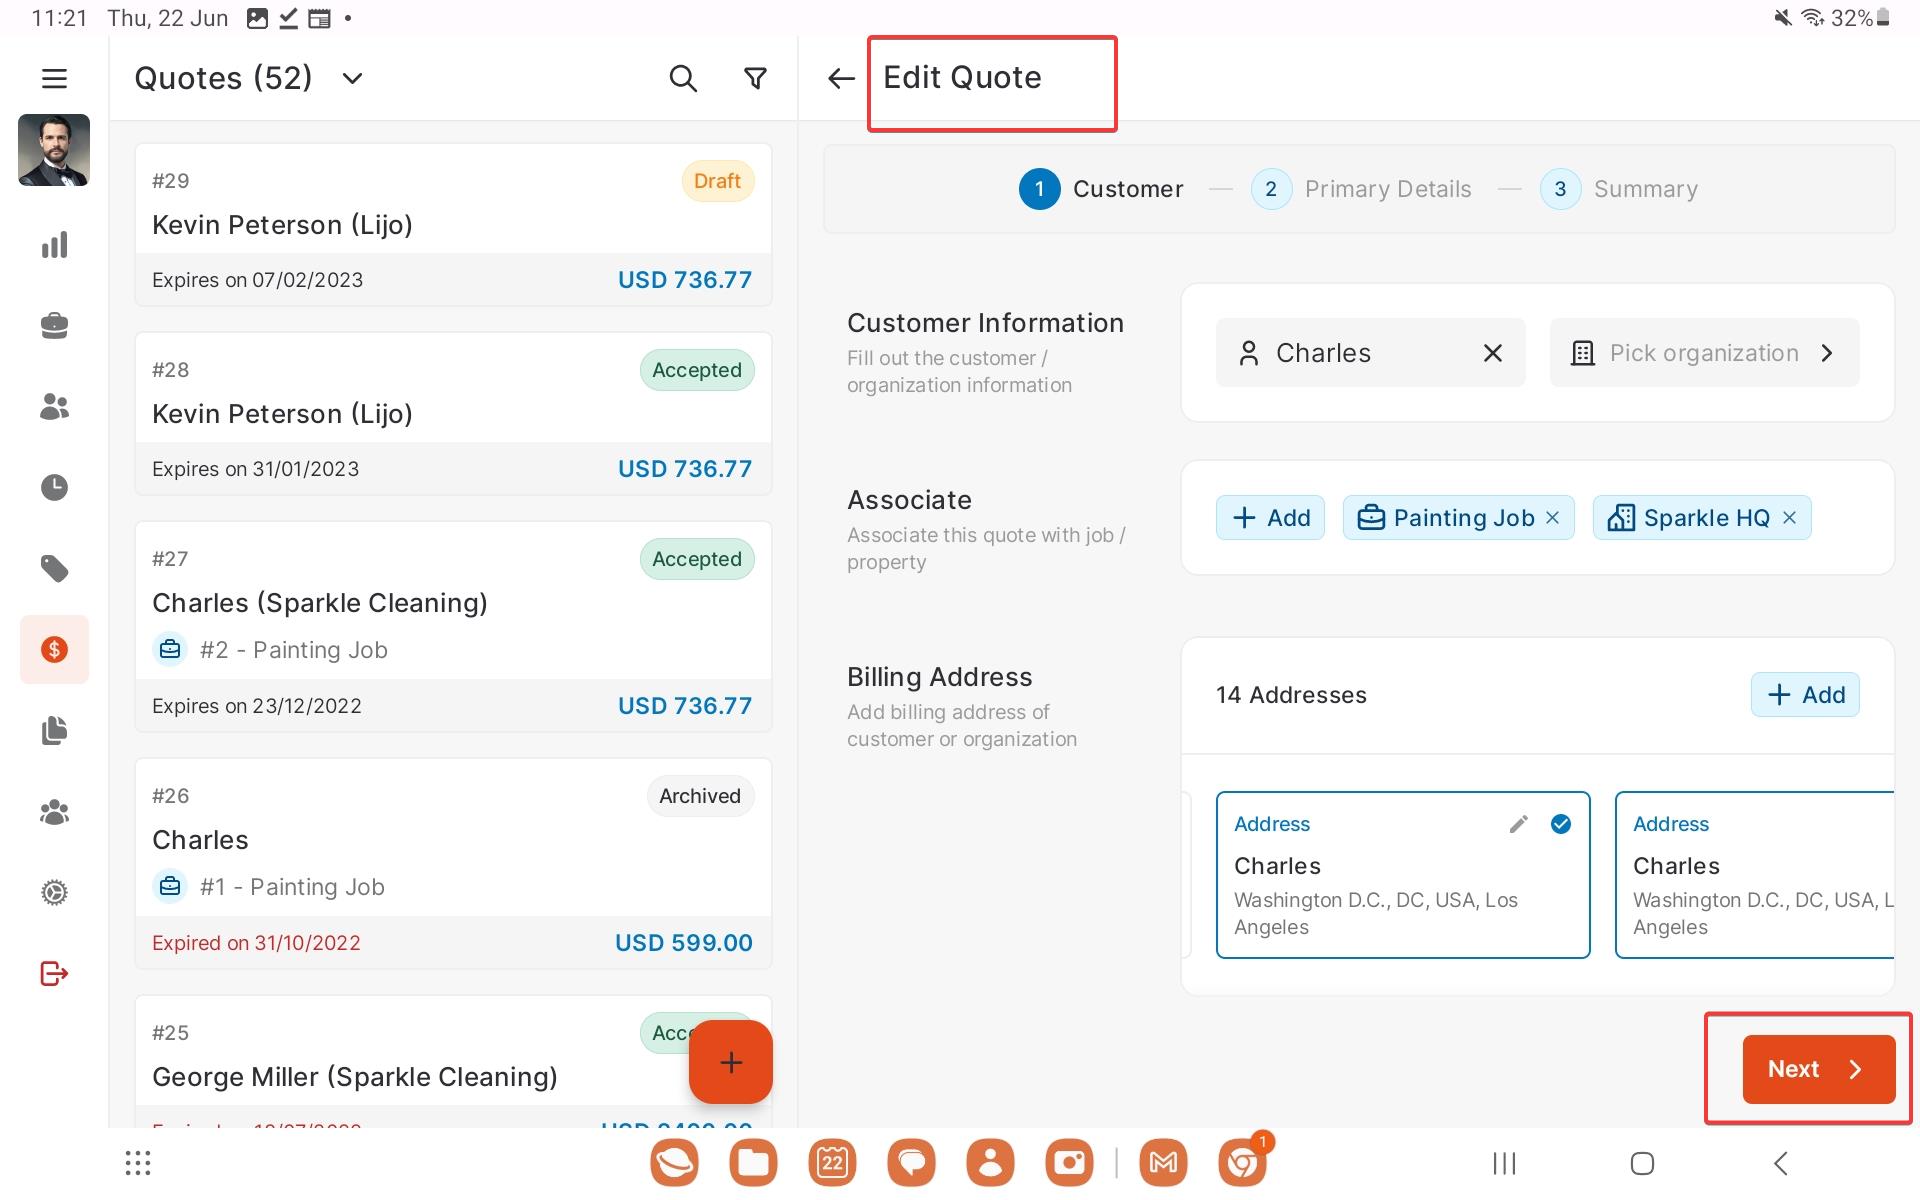Image resolution: width=1920 pixels, height=1200 pixels.
Task: Open the jobs briefcase sidebar icon
Action: (54, 326)
